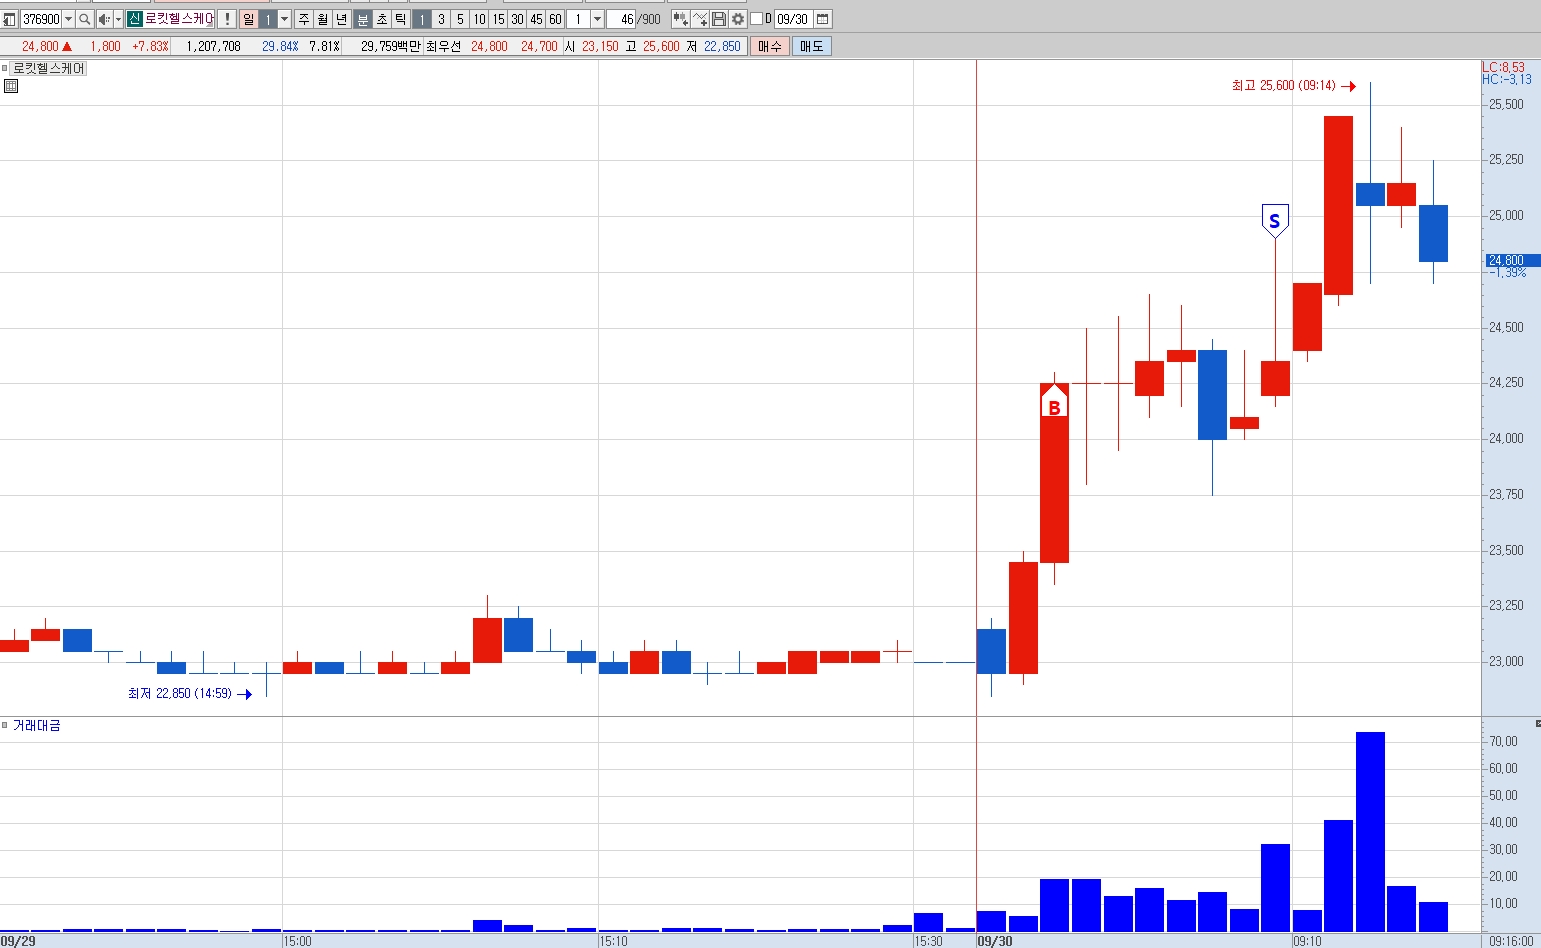The width and height of the screenshot is (1541, 948).
Task: Click the small close icon of volume panel
Action: pos(1537,723)
